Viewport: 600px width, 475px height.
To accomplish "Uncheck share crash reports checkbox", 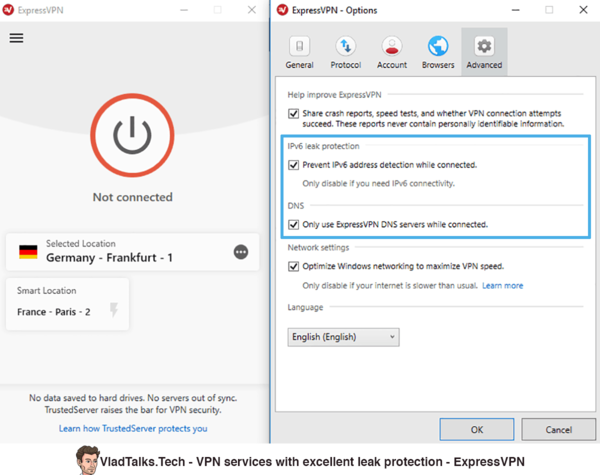I will (293, 114).
